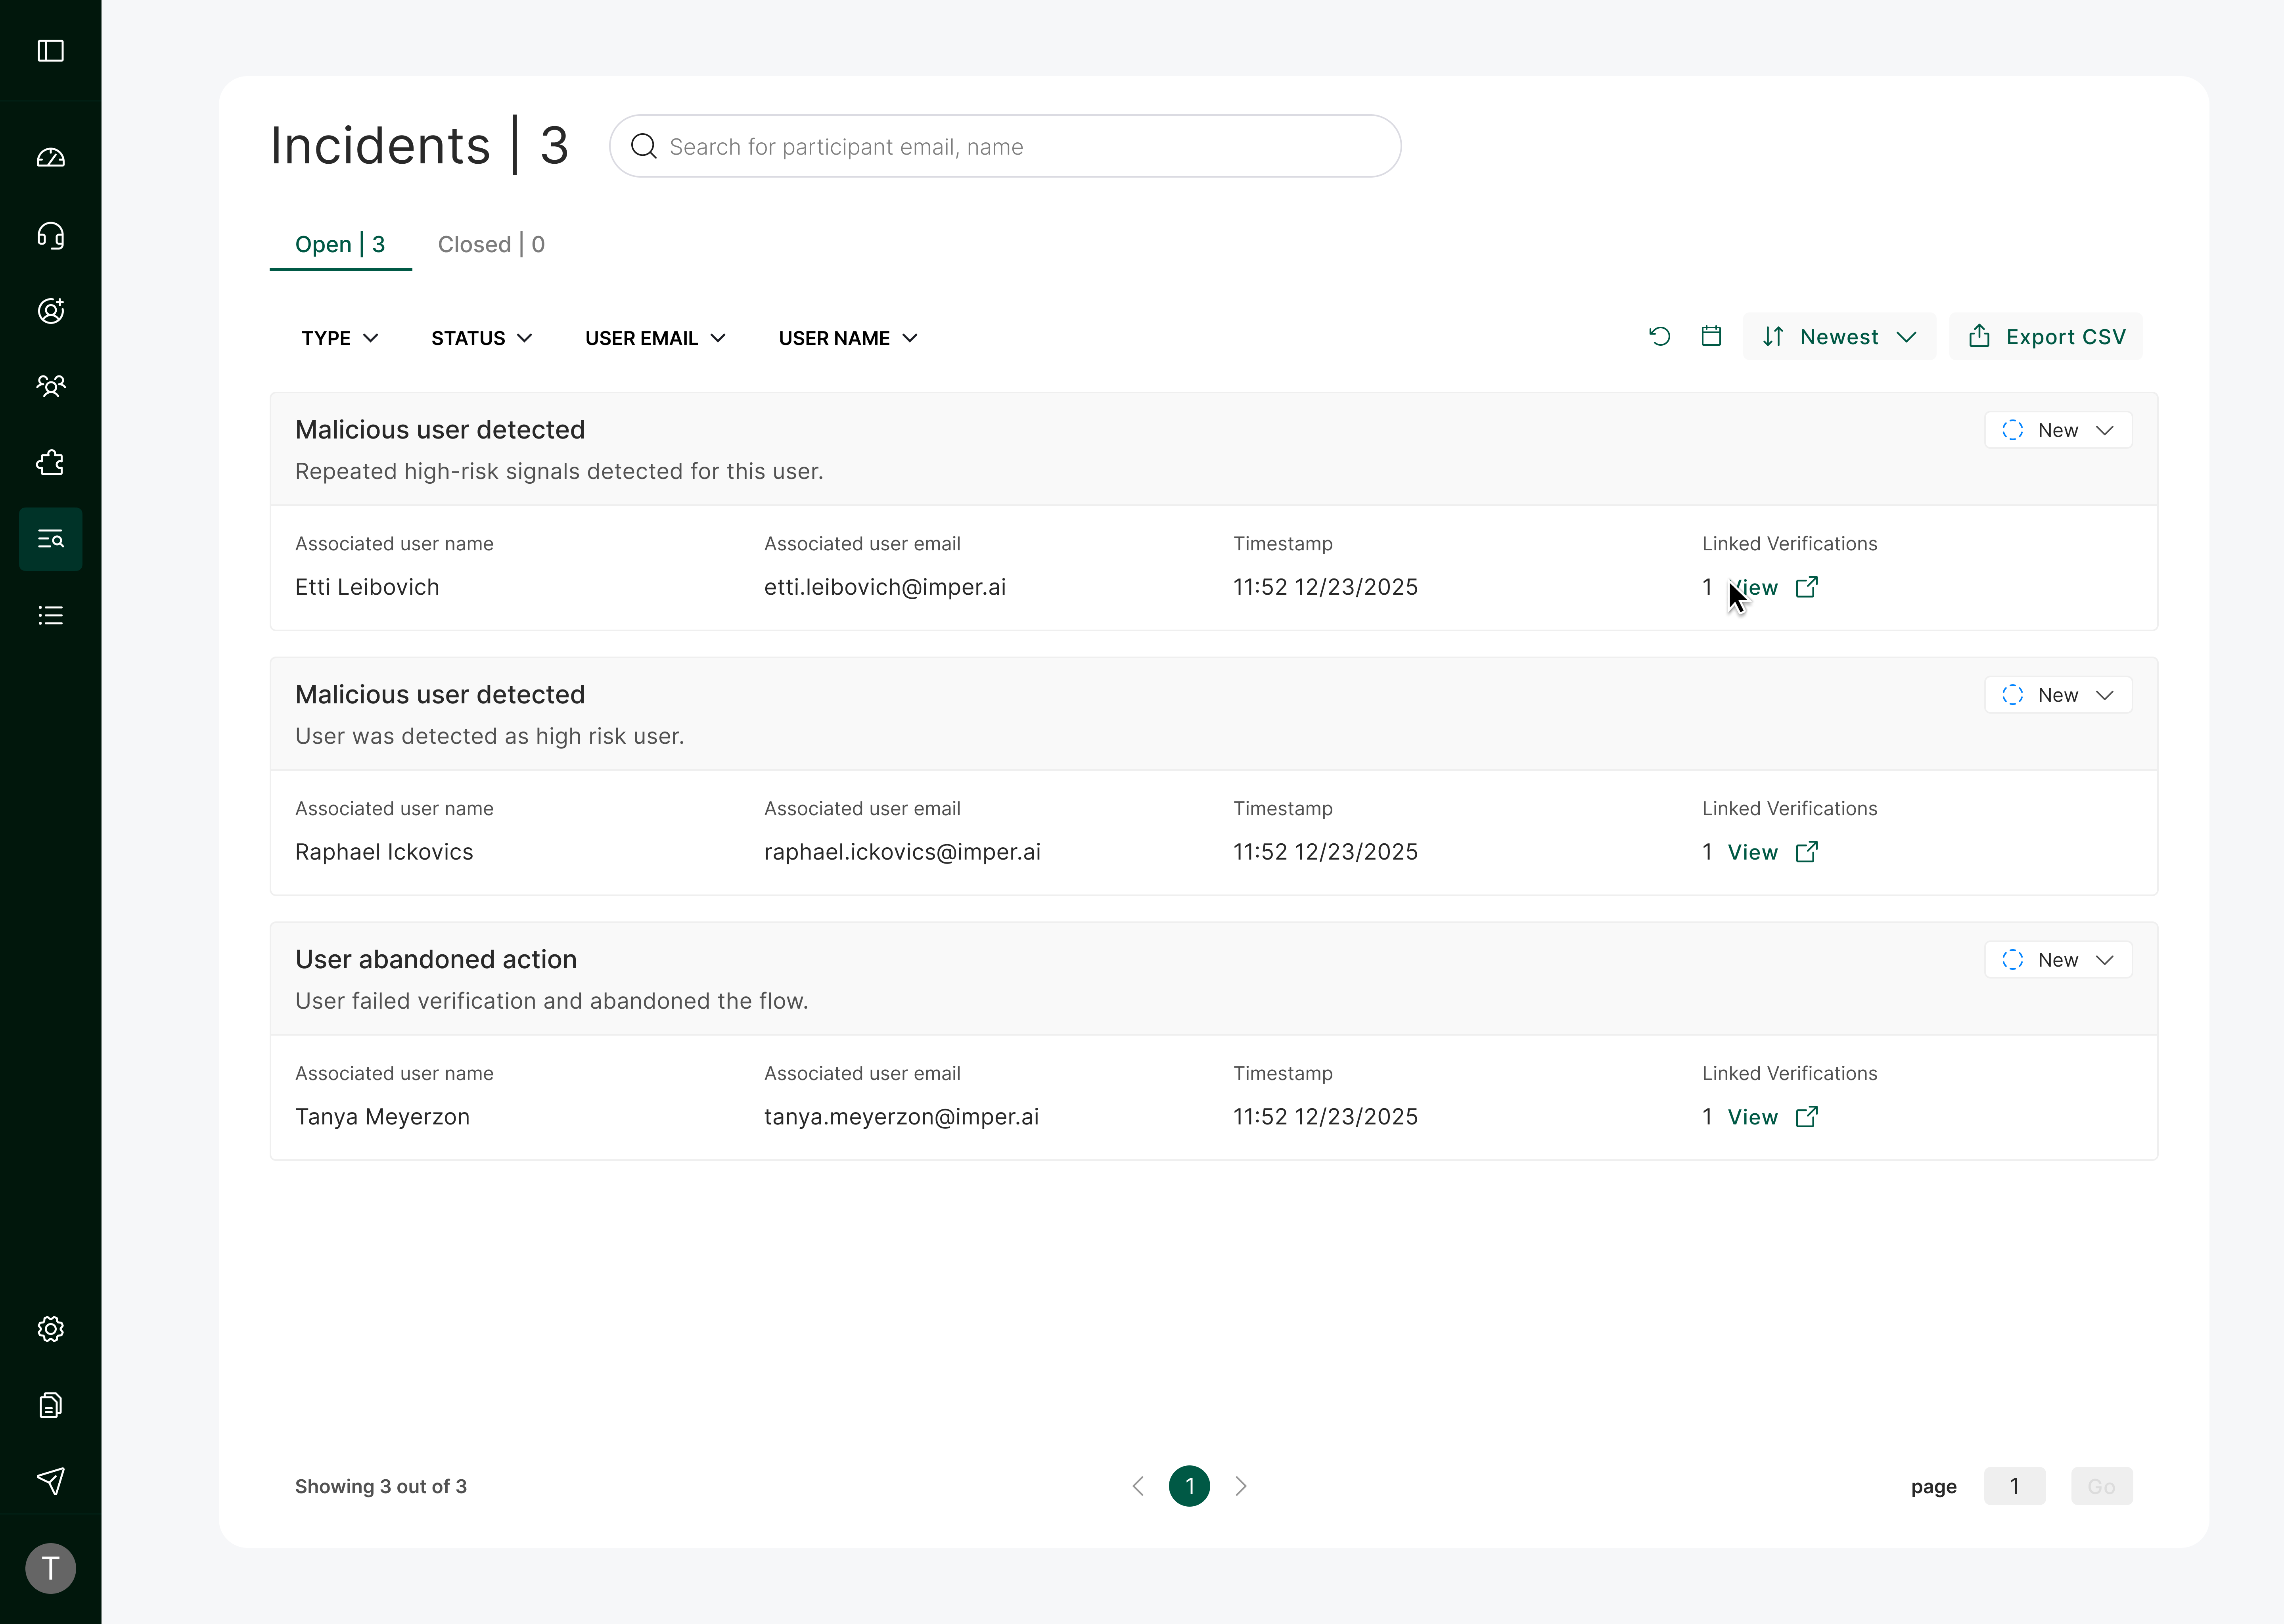The height and width of the screenshot is (1624, 2284).
Task: Expand the USER NAME filter dropdown
Action: pos(848,338)
